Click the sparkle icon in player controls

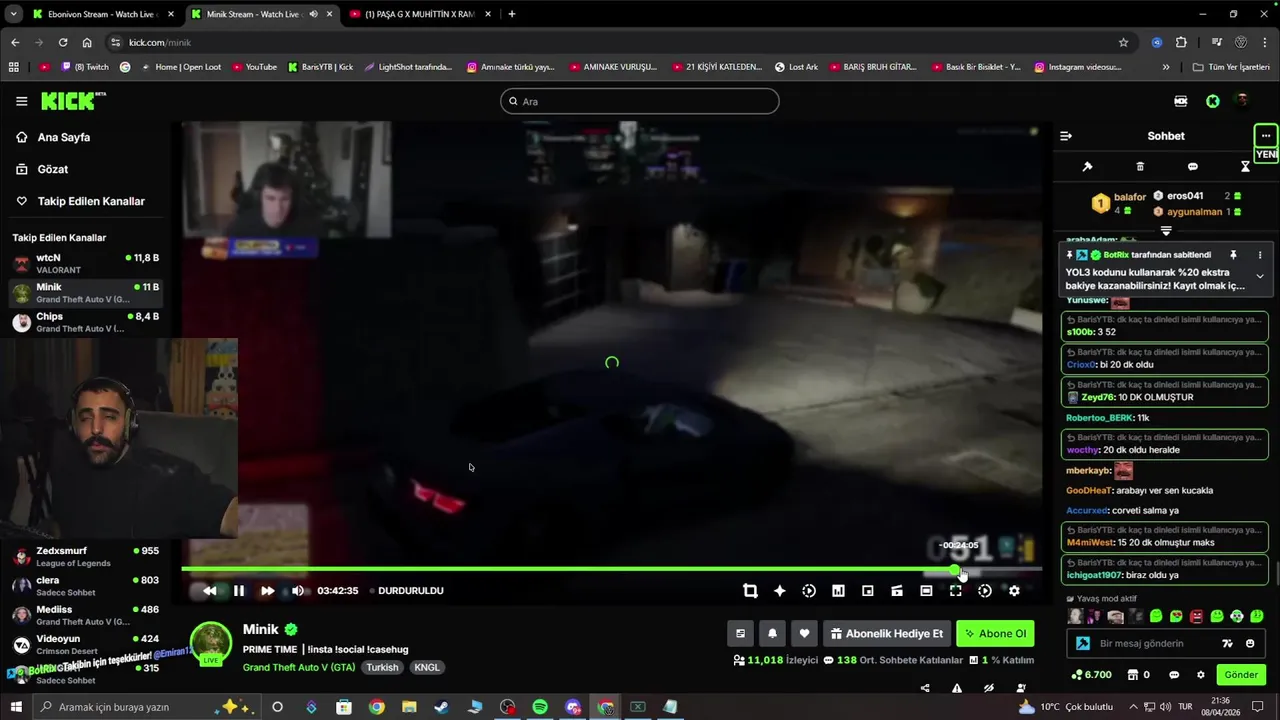(x=780, y=591)
